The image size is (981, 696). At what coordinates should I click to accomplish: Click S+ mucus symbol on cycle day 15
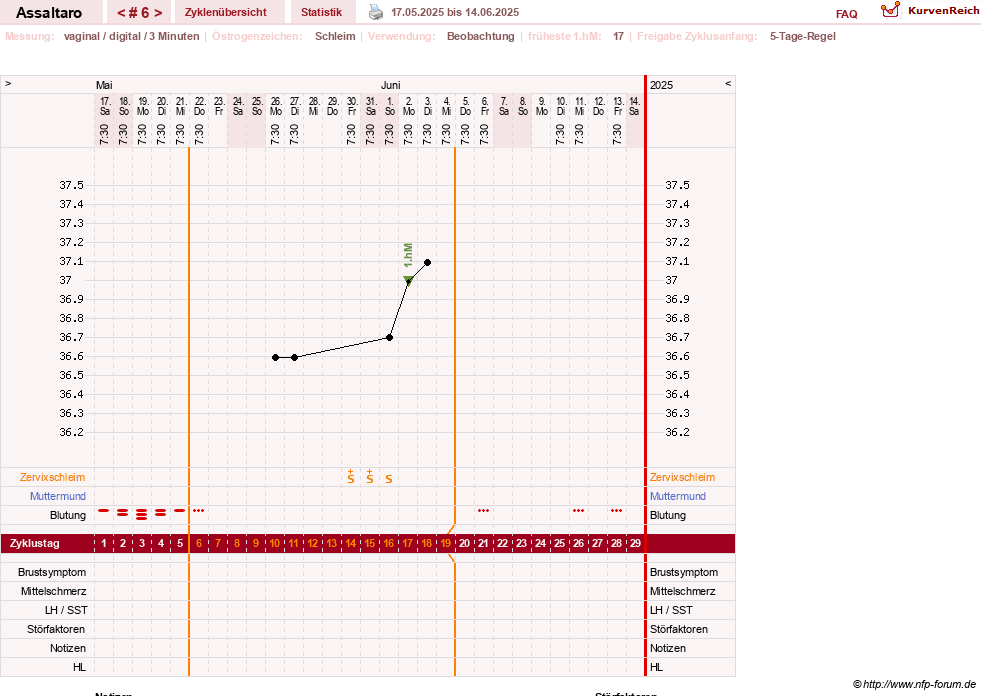(x=370, y=477)
